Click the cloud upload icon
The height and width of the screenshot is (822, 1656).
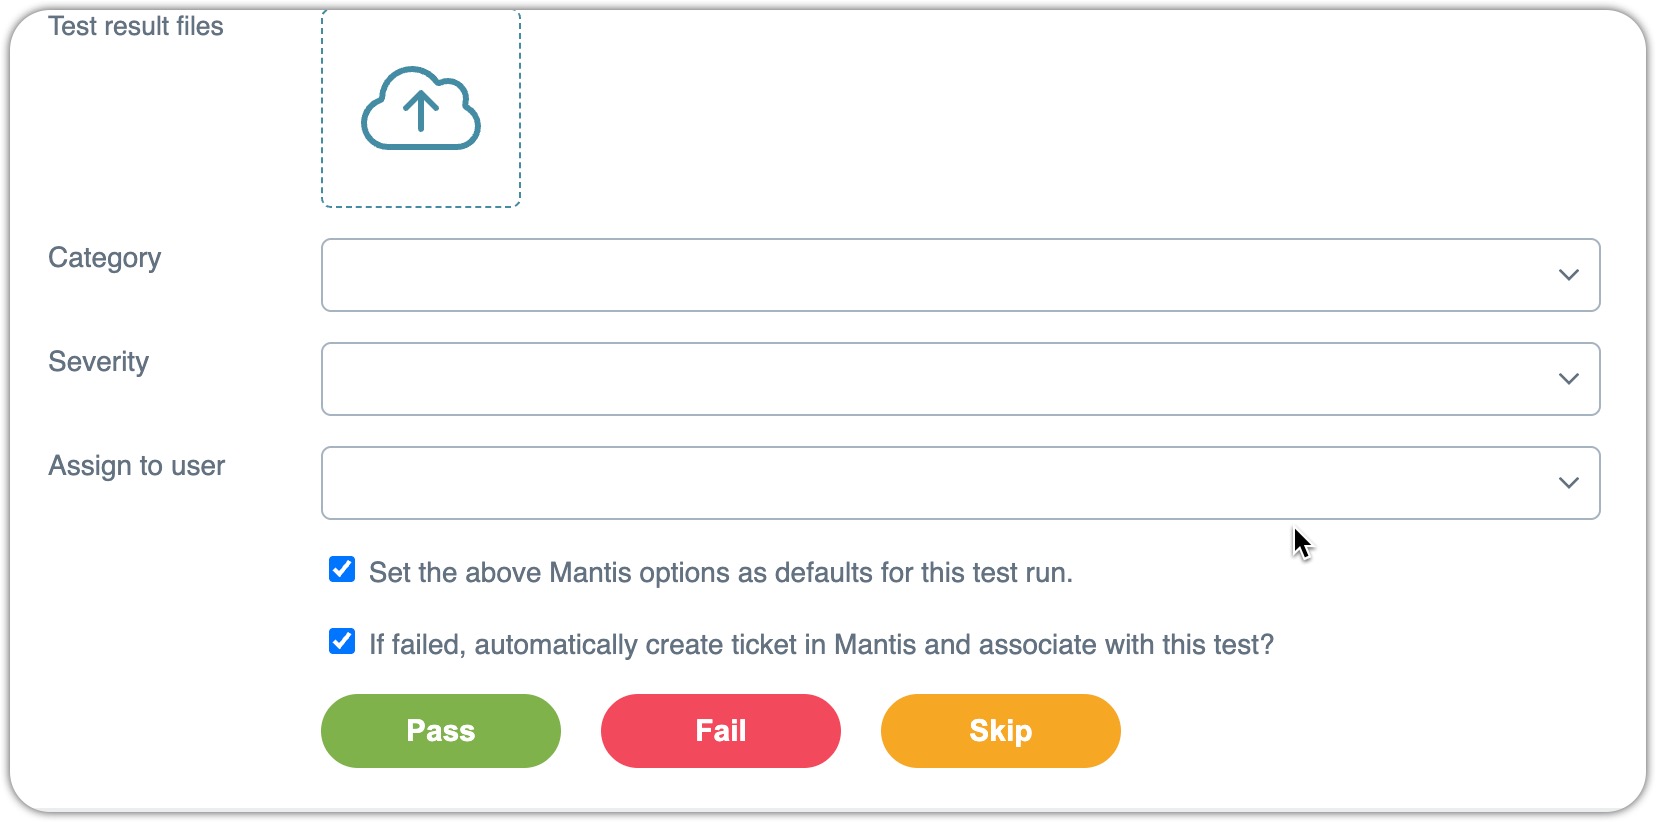(x=421, y=109)
